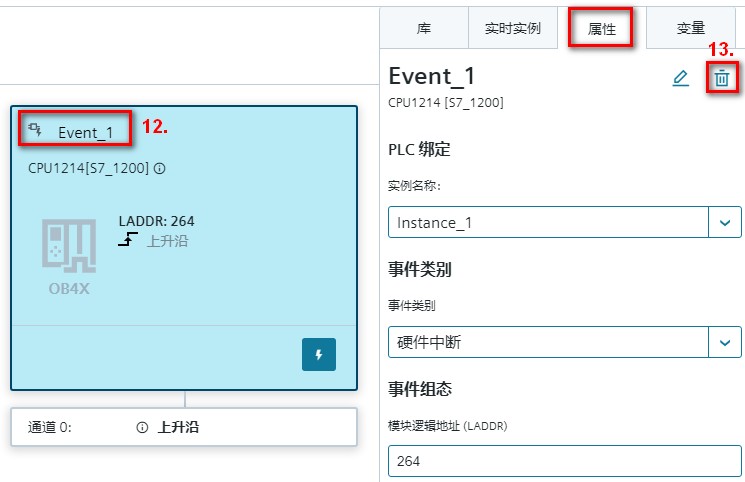Click the LADDR input field showing 264
This screenshot has height=482, width=745.
pos(565,462)
